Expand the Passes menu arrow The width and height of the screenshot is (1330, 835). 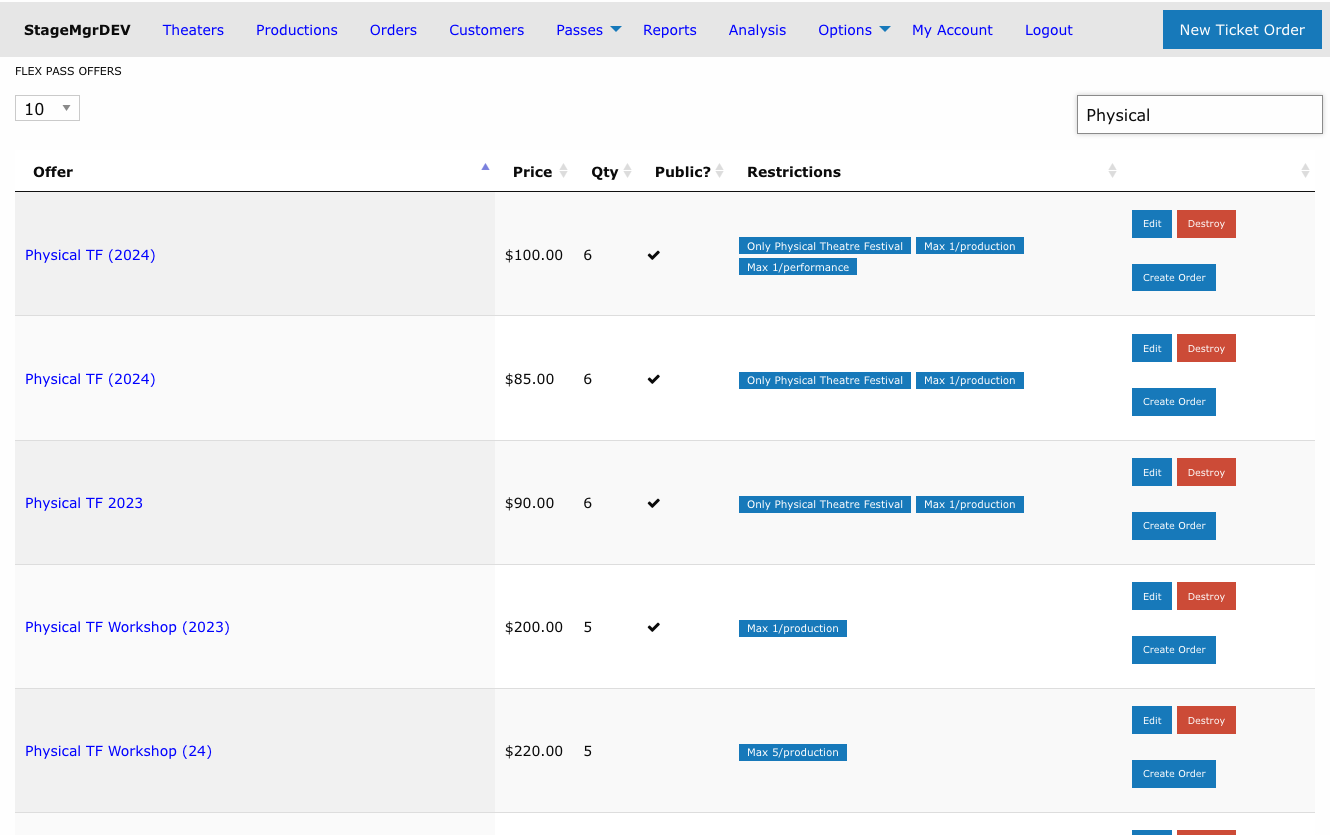pos(615,29)
